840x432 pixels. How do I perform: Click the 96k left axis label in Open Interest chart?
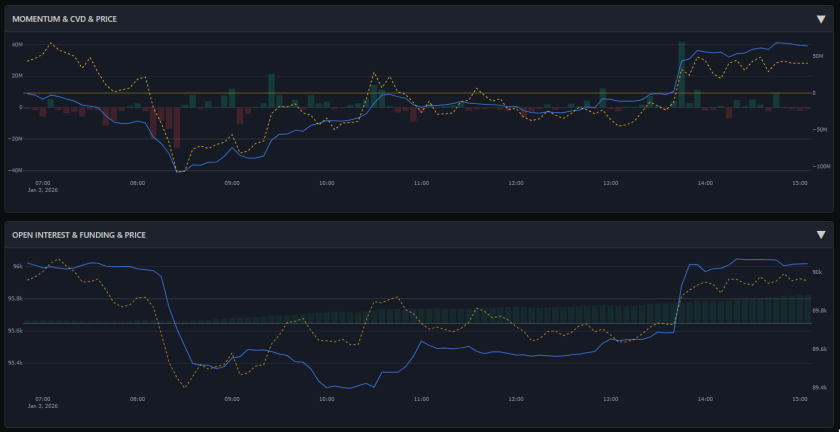(x=17, y=266)
